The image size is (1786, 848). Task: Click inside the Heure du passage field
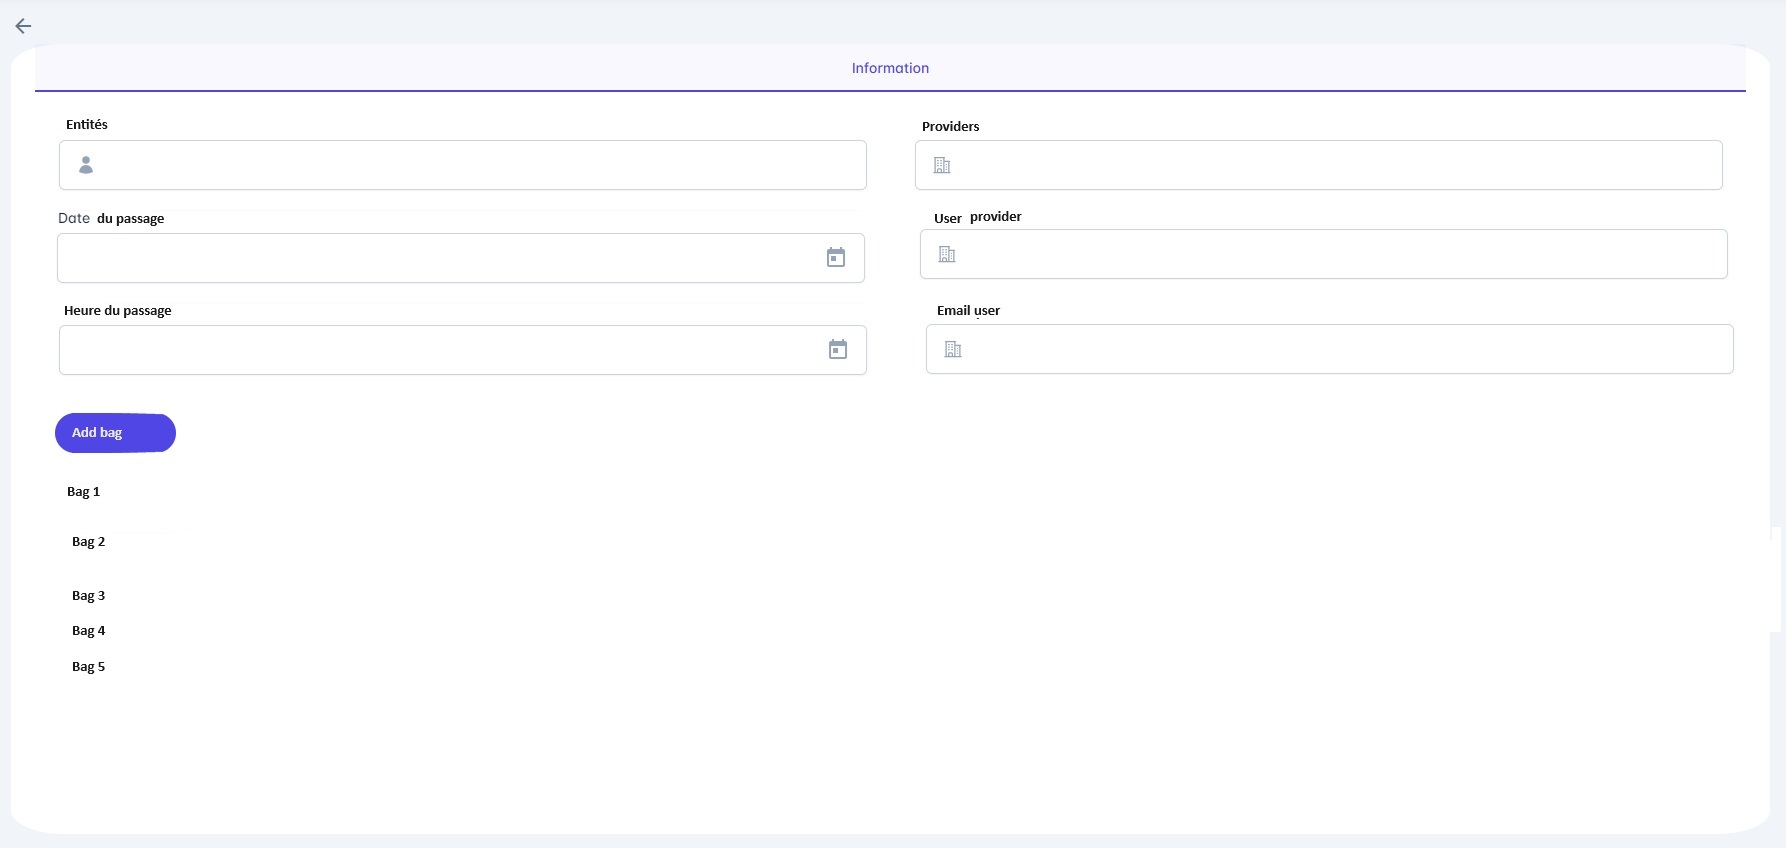pos(440,350)
